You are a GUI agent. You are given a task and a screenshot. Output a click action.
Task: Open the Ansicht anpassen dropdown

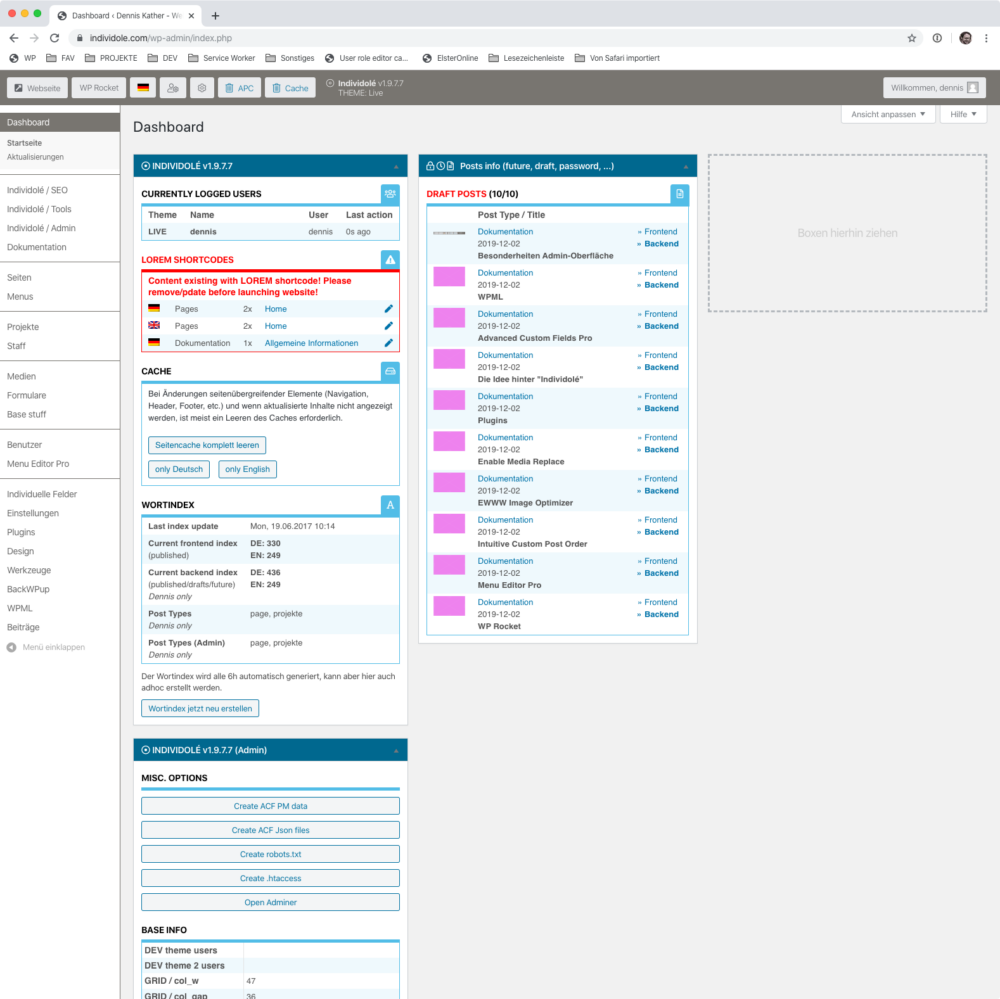tap(888, 115)
